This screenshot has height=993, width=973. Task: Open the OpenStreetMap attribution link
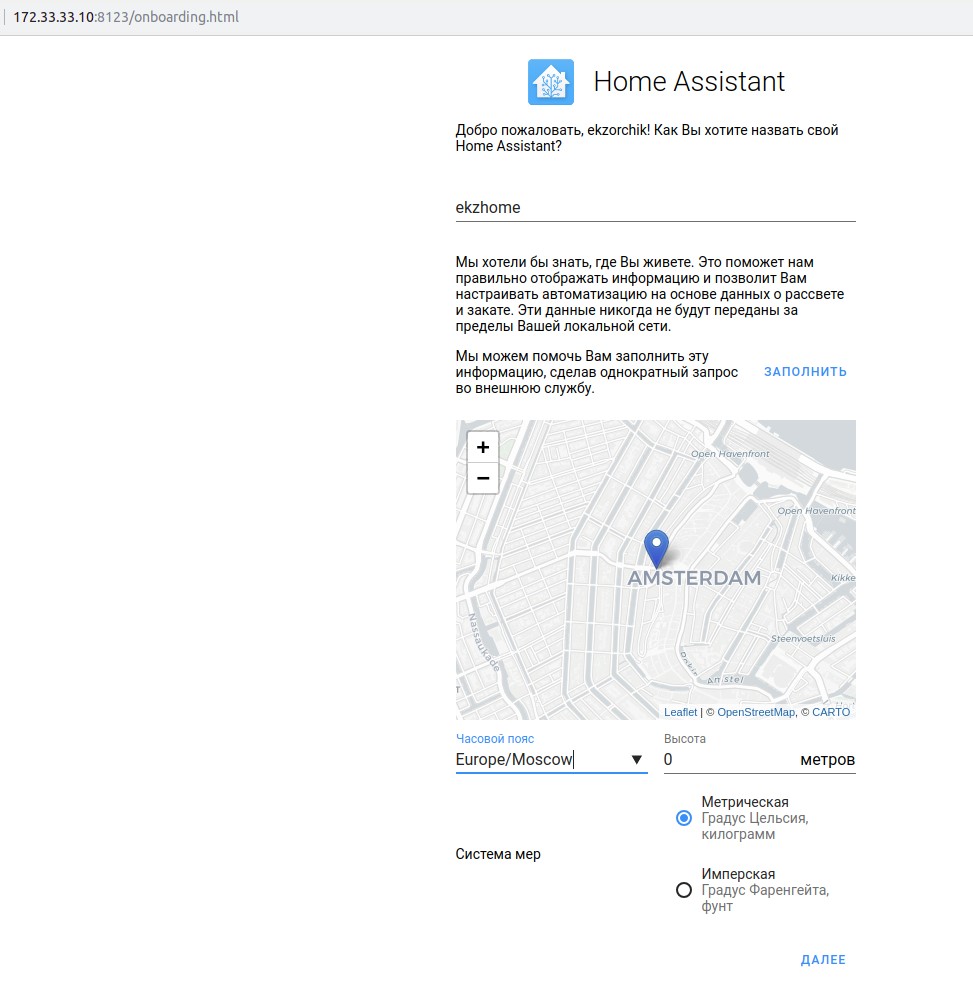(x=755, y=712)
